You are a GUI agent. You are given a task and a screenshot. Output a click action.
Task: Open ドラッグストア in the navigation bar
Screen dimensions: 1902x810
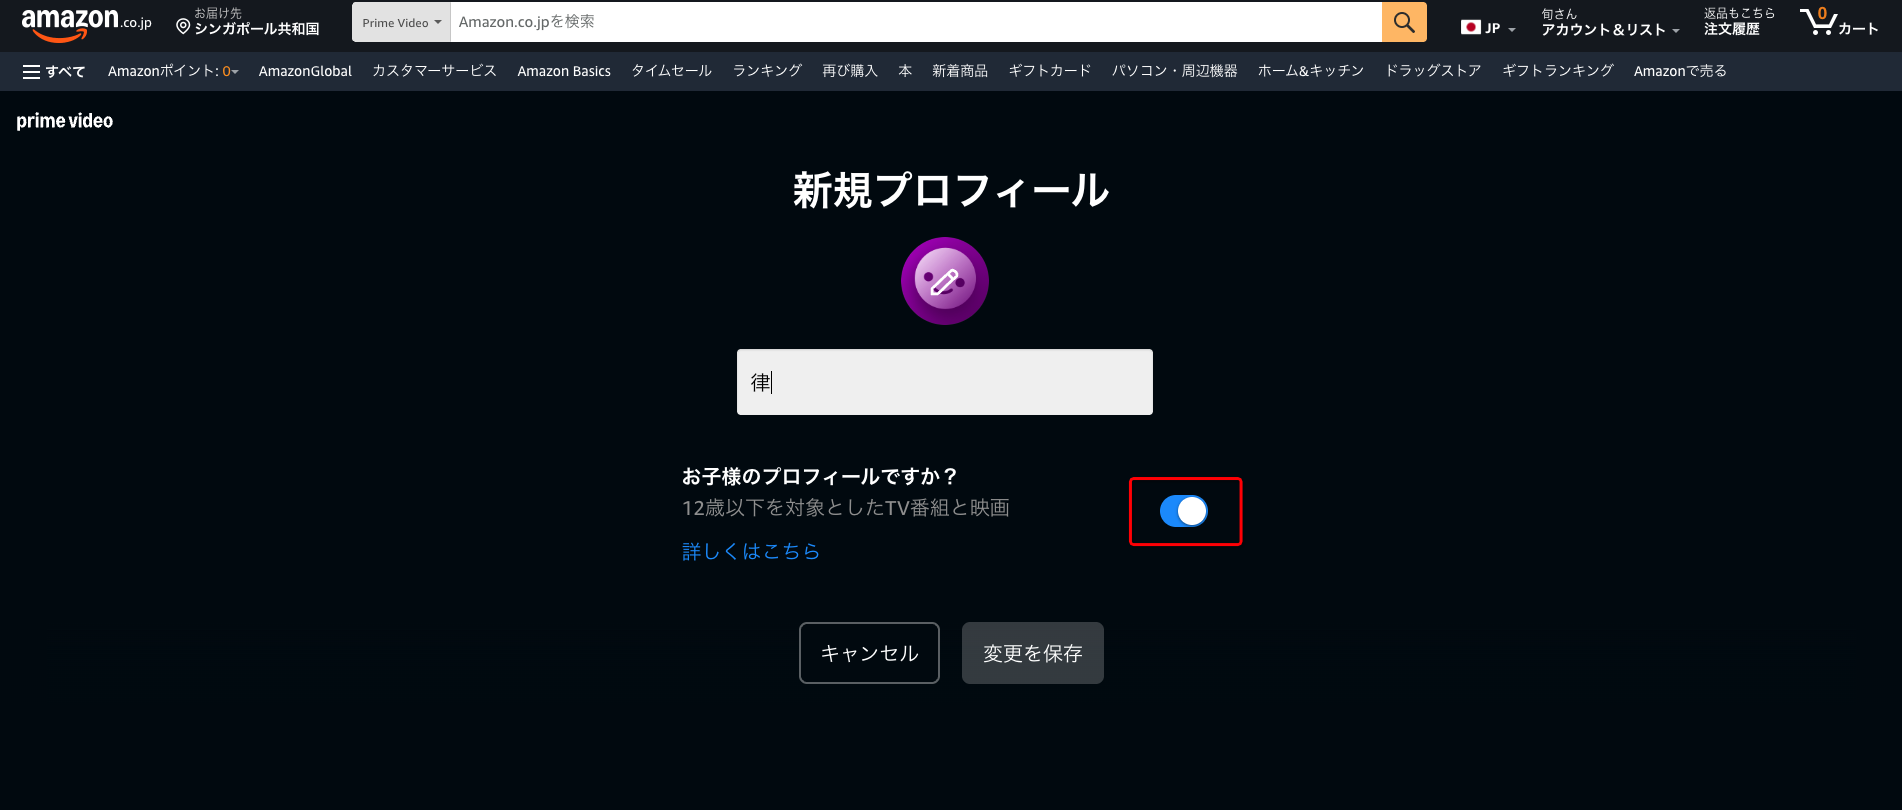[x=1433, y=71]
